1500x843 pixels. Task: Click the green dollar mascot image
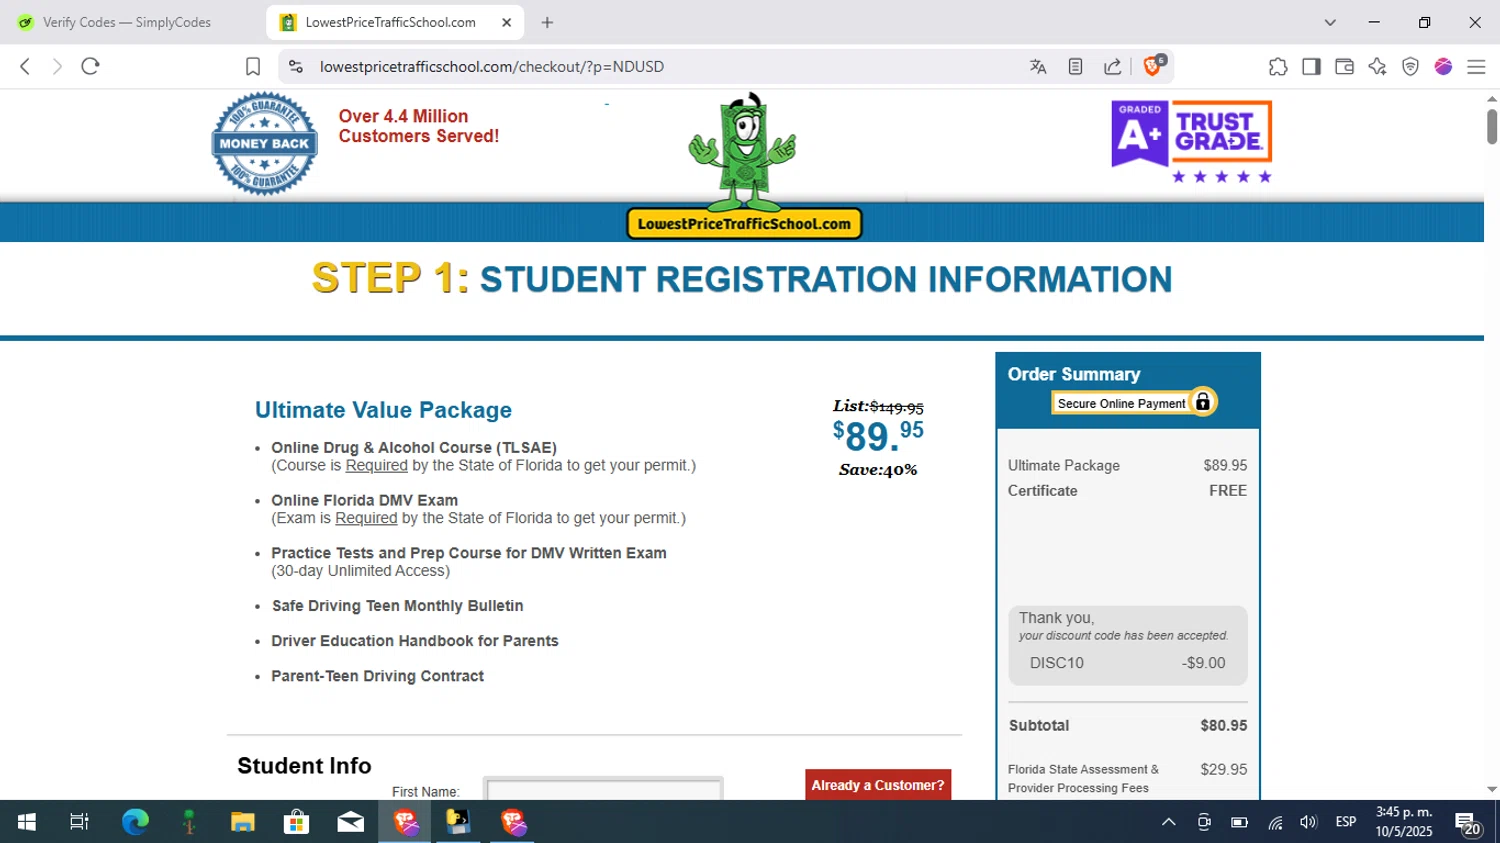(742, 150)
